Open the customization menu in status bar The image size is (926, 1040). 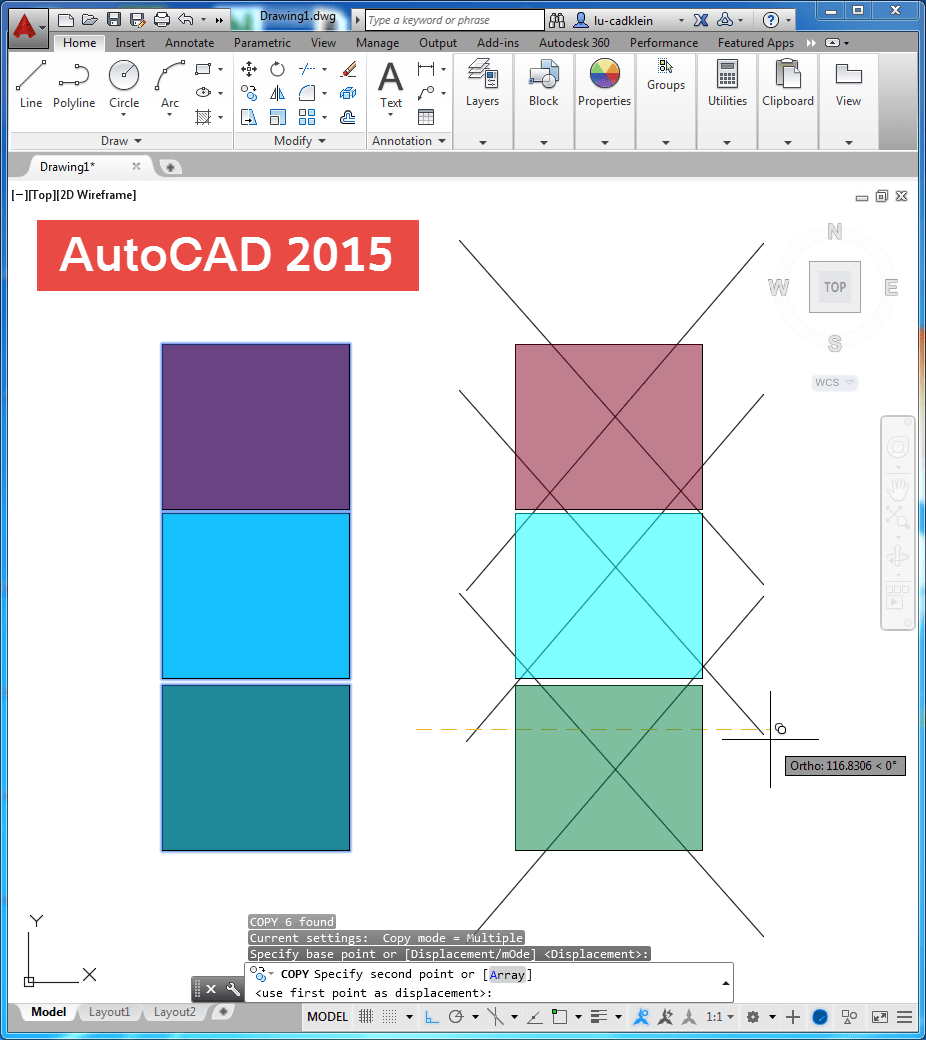pyautogui.click(x=904, y=1016)
